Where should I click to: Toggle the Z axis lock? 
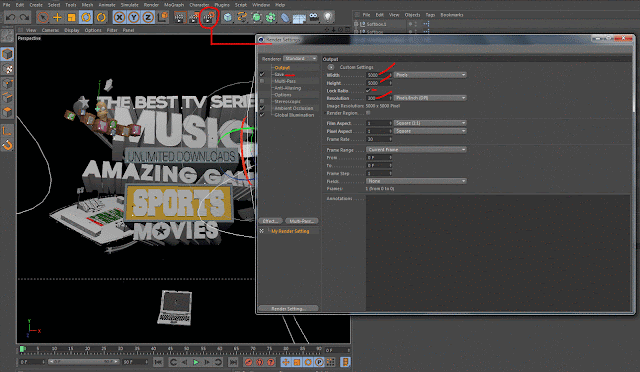148,17
